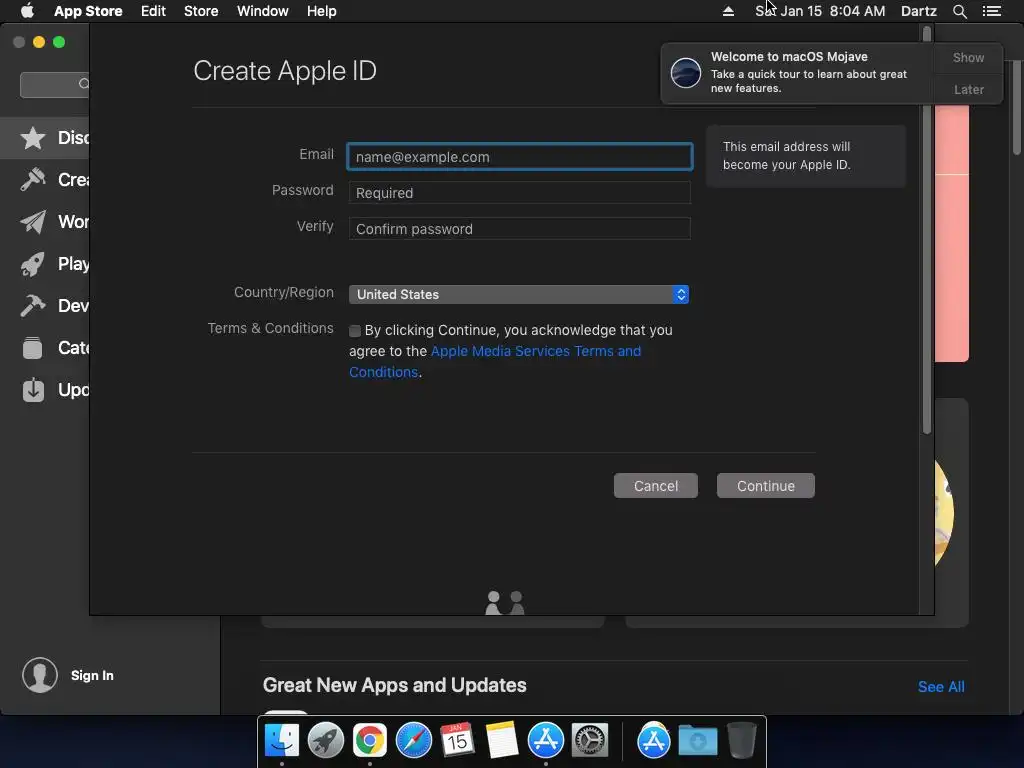
Task: Click the eject icon in menu bar
Action: click(728, 11)
